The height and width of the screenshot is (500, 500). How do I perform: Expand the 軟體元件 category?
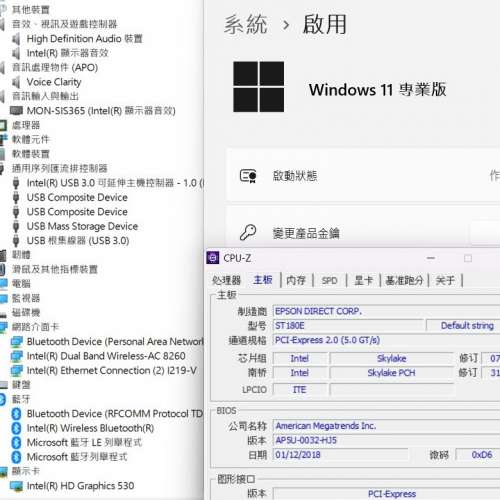click(x=31, y=140)
